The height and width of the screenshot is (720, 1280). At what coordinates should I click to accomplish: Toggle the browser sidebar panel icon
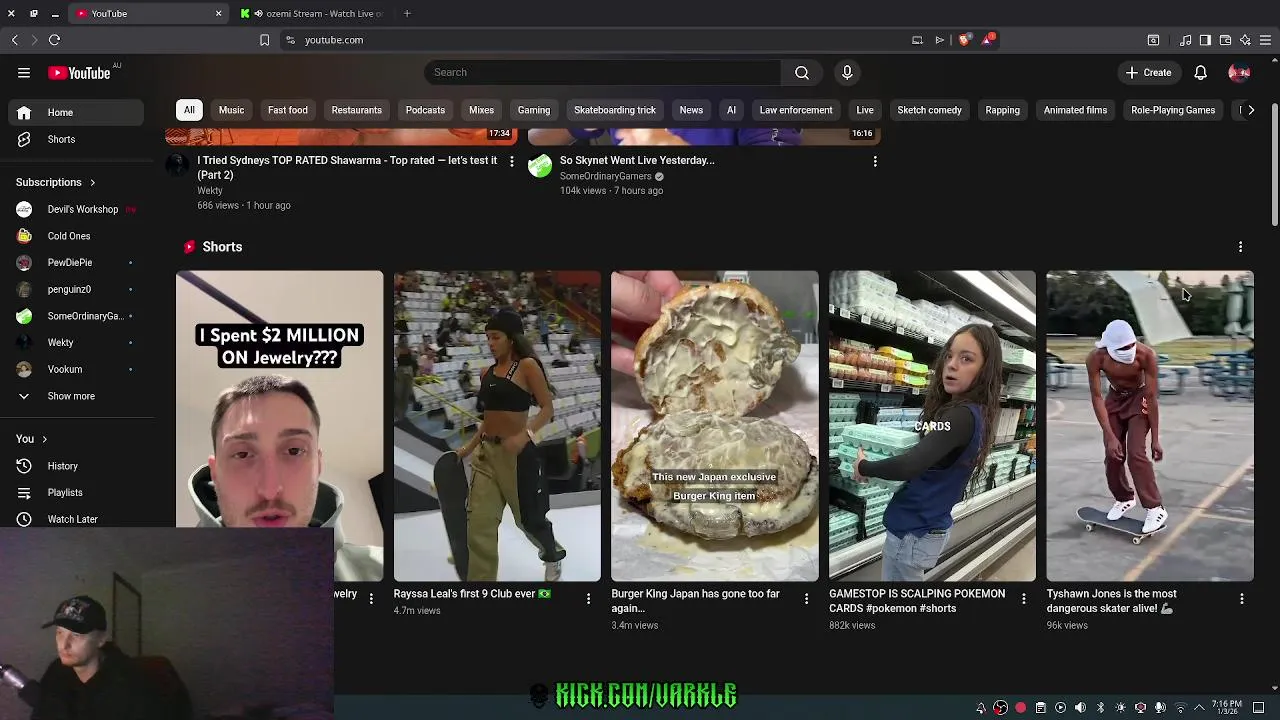[x=1205, y=40]
